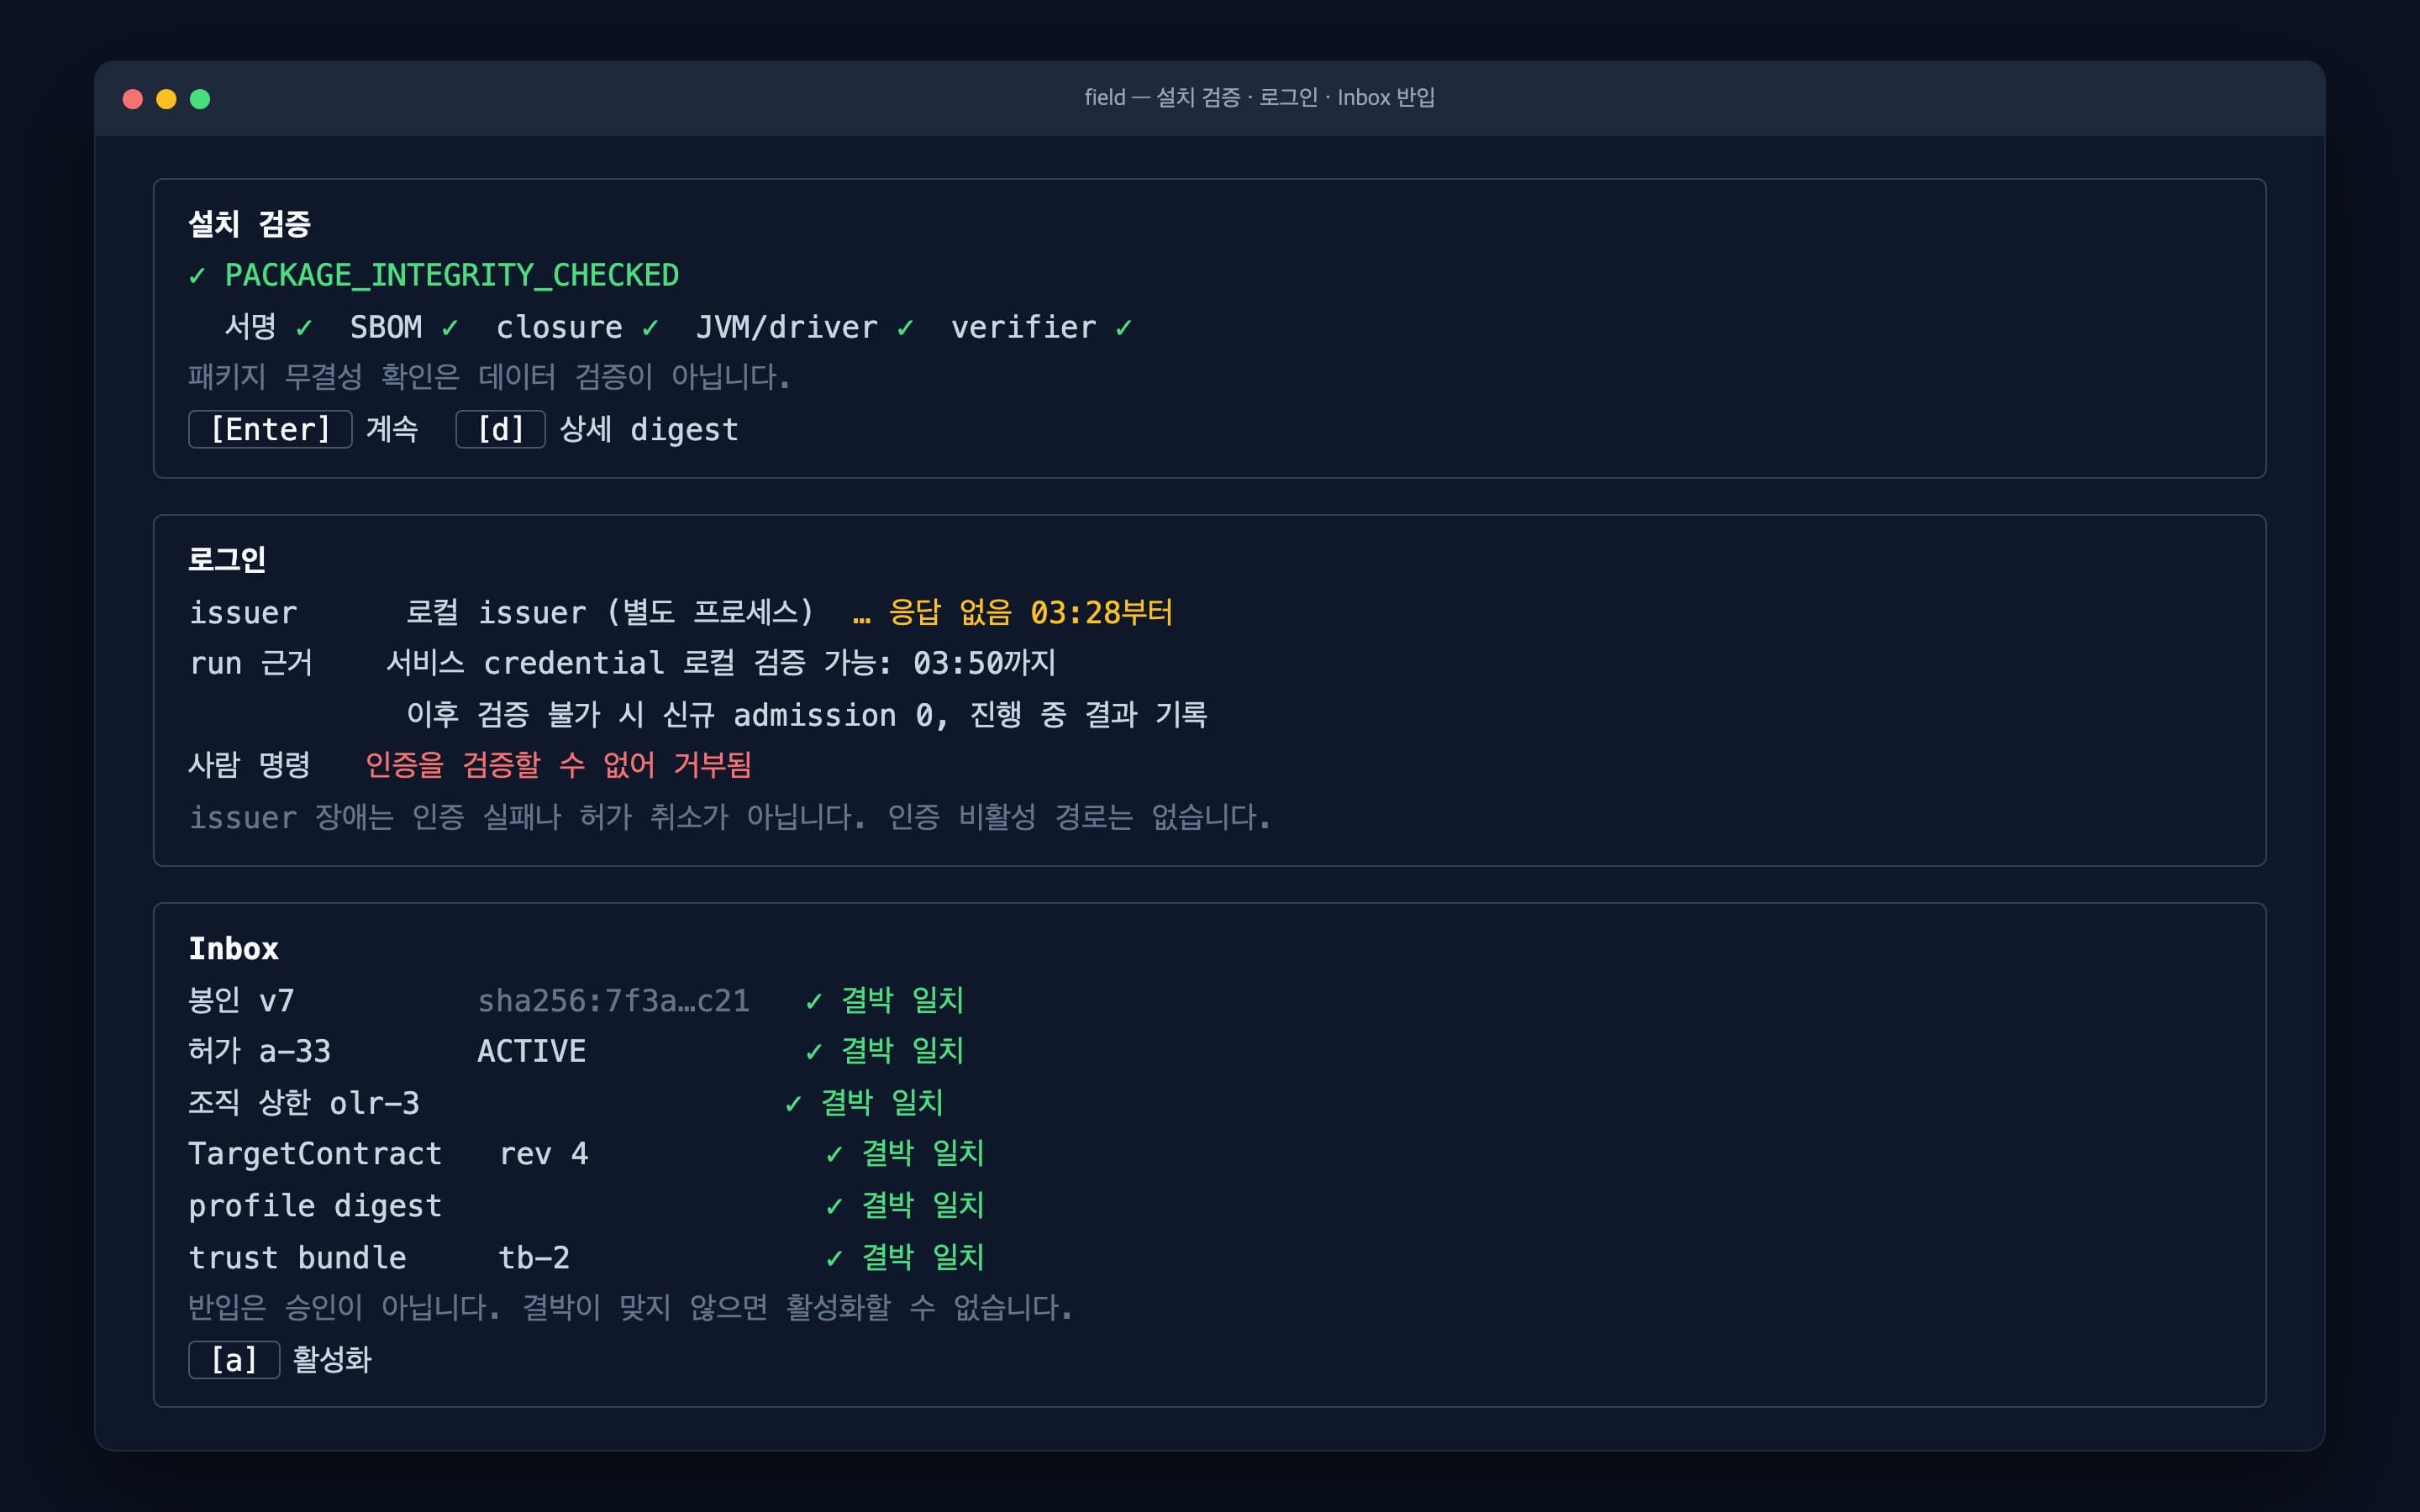The image size is (2420, 1512).
Task: Click the 조직 상한 olr-3 row label
Action: coord(304,1104)
